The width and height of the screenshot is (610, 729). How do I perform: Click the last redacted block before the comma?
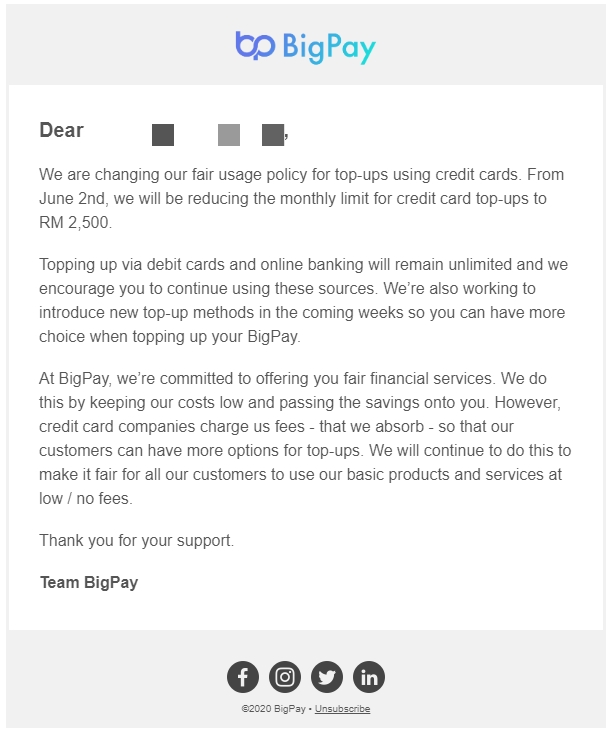(272, 134)
